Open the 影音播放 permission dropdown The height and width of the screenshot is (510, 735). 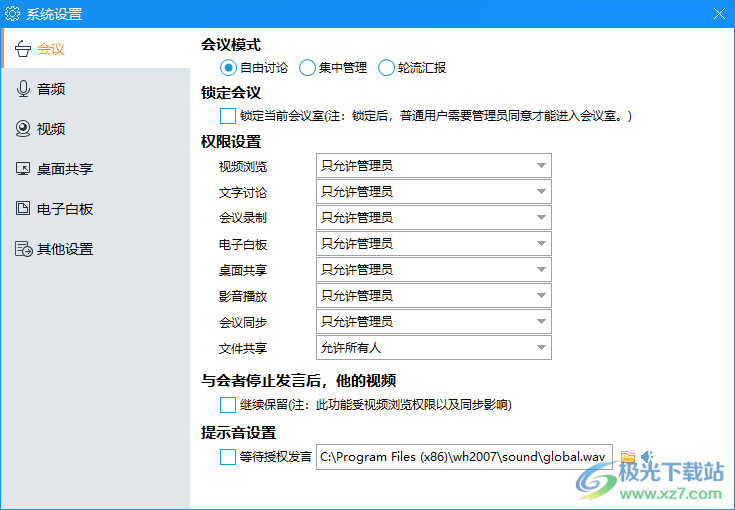coord(434,296)
